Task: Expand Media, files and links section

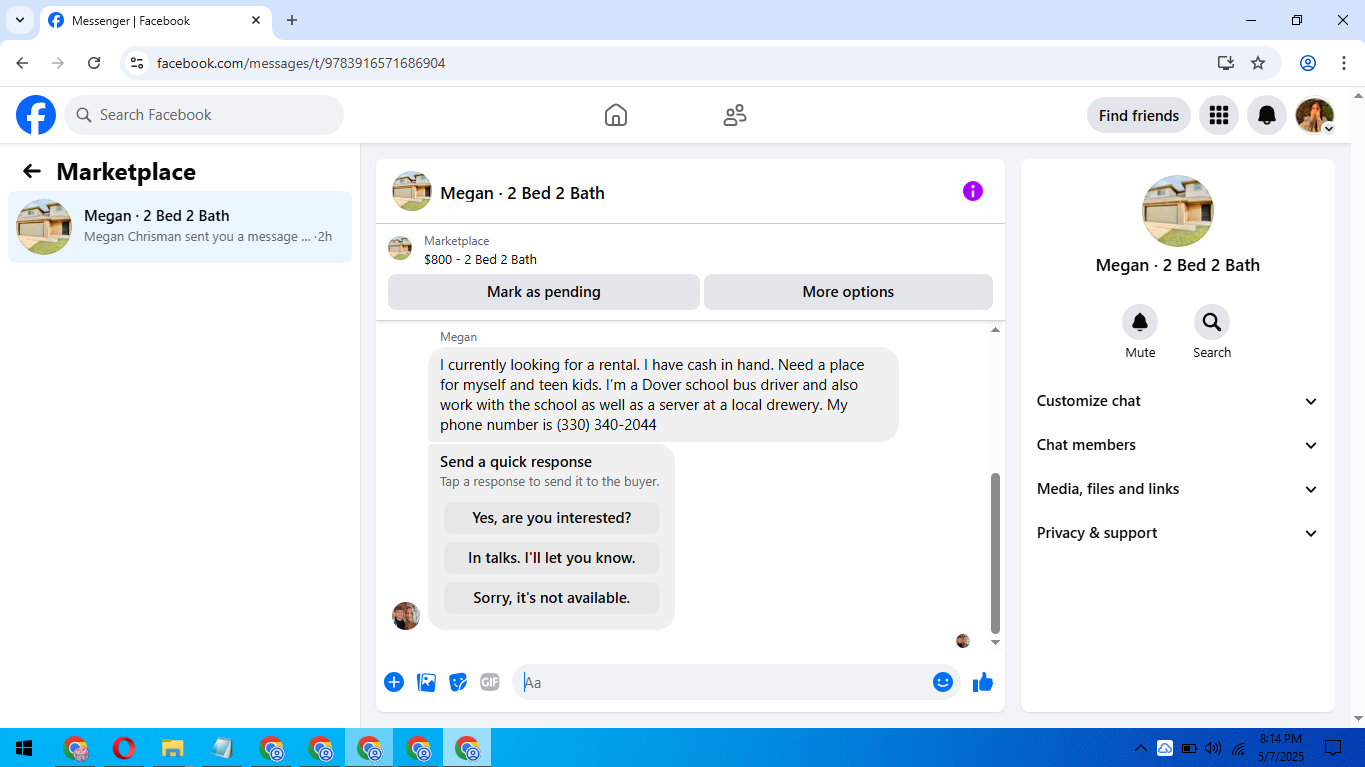Action: tap(1177, 489)
